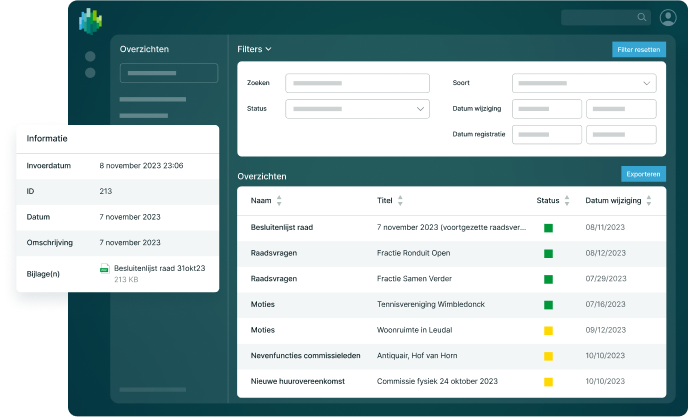Click the Titel column header
Image resolution: width=688 pixels, height=417 pixels.
click(385, 201)
